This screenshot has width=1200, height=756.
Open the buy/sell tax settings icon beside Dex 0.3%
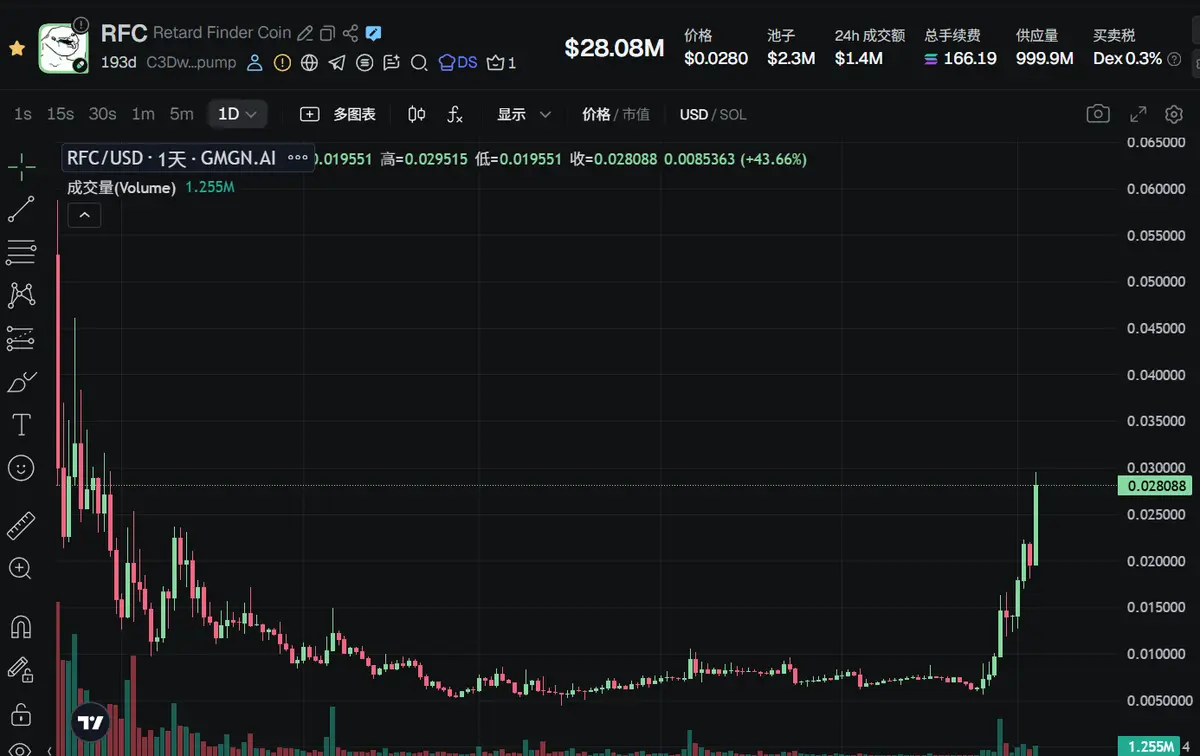point(1174,58)
